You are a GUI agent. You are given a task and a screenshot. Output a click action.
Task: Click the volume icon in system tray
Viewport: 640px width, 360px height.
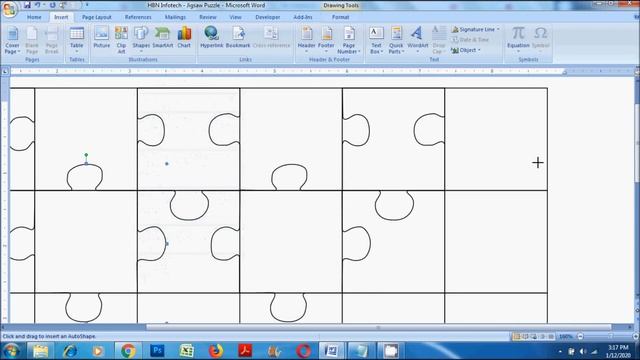pos(583,351)
